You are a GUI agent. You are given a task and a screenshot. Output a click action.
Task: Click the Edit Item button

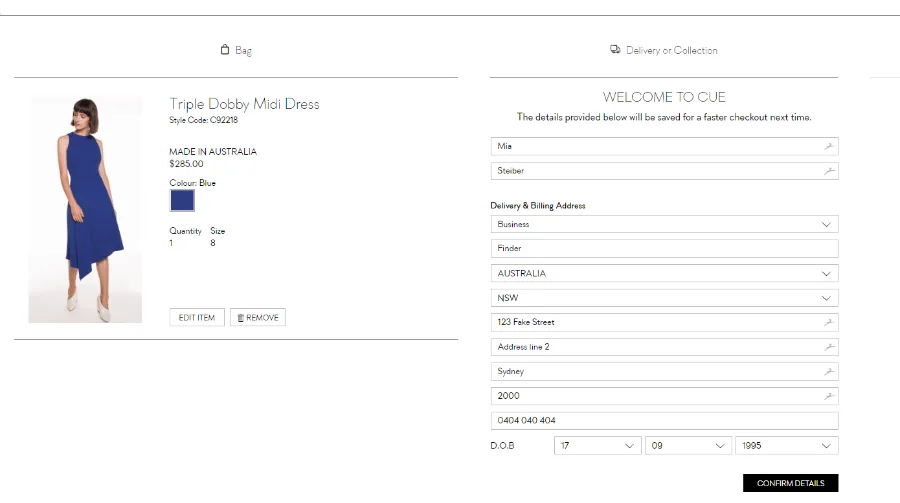197,318
